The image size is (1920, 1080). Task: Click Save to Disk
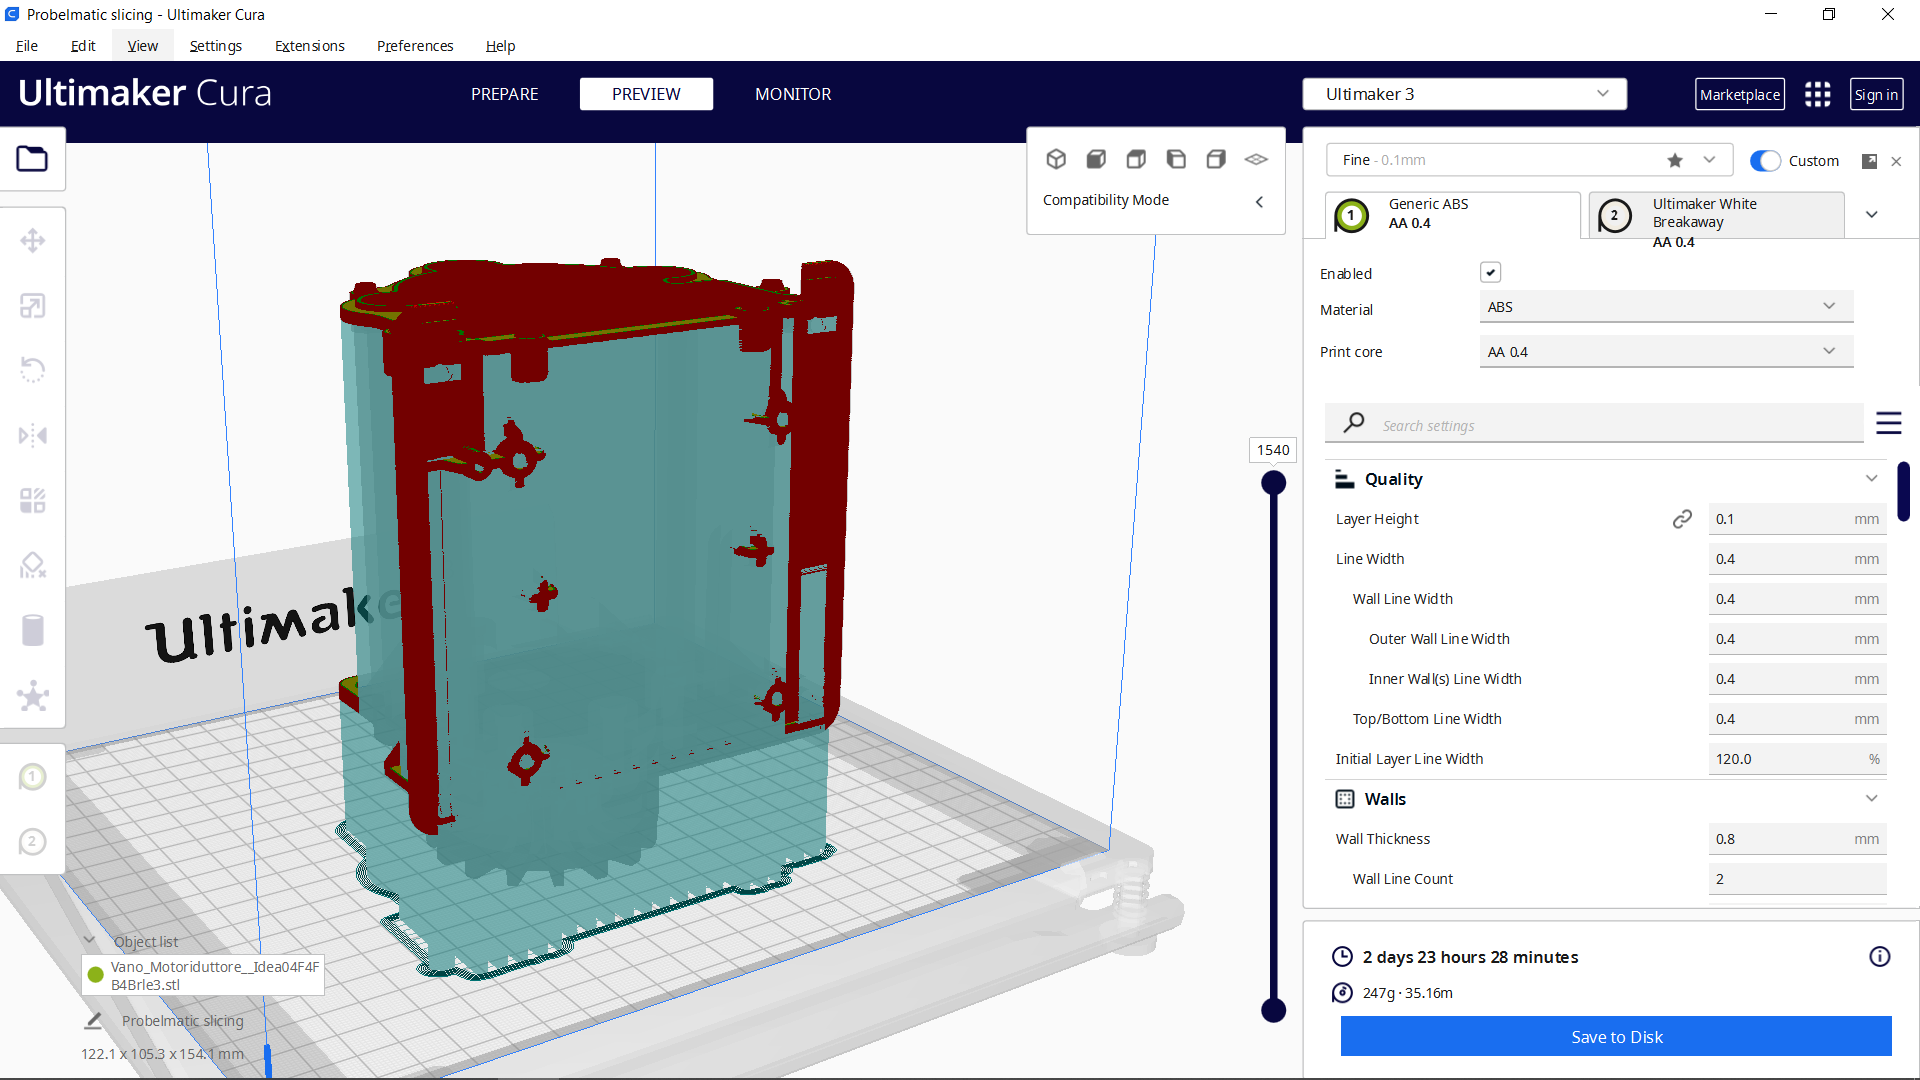coord(1615,1036)
